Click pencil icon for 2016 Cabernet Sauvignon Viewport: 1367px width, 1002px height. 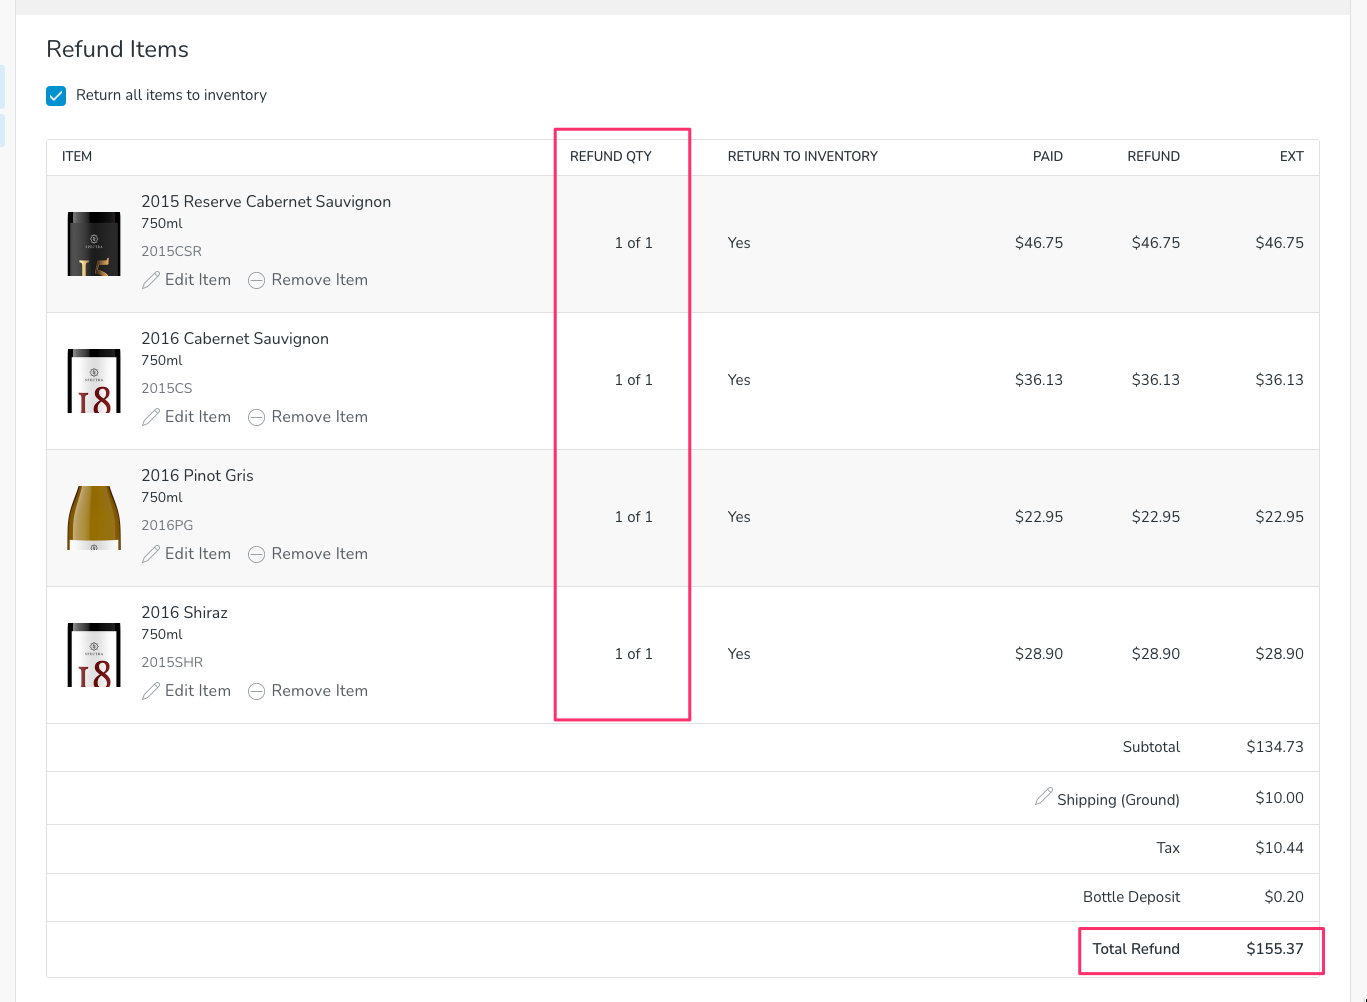[151, 417]
